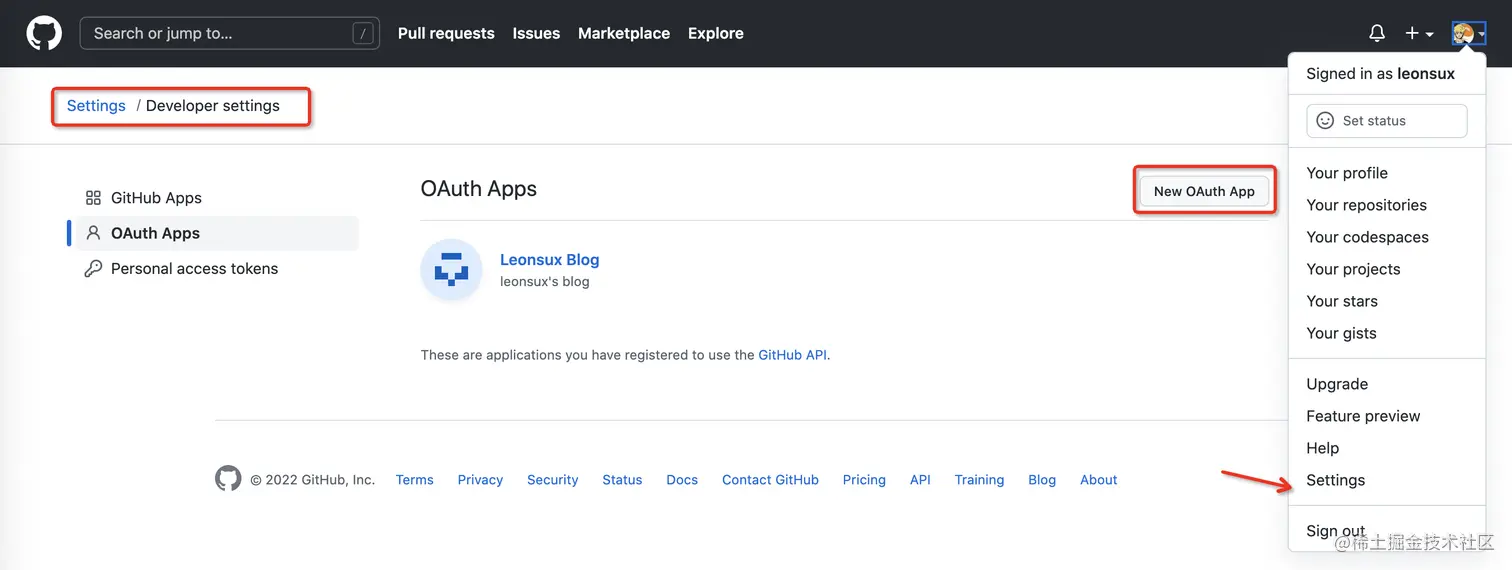1512x570 pixels.
Task: Click the GitHub logo in the footer
Action: click(228, 479)
